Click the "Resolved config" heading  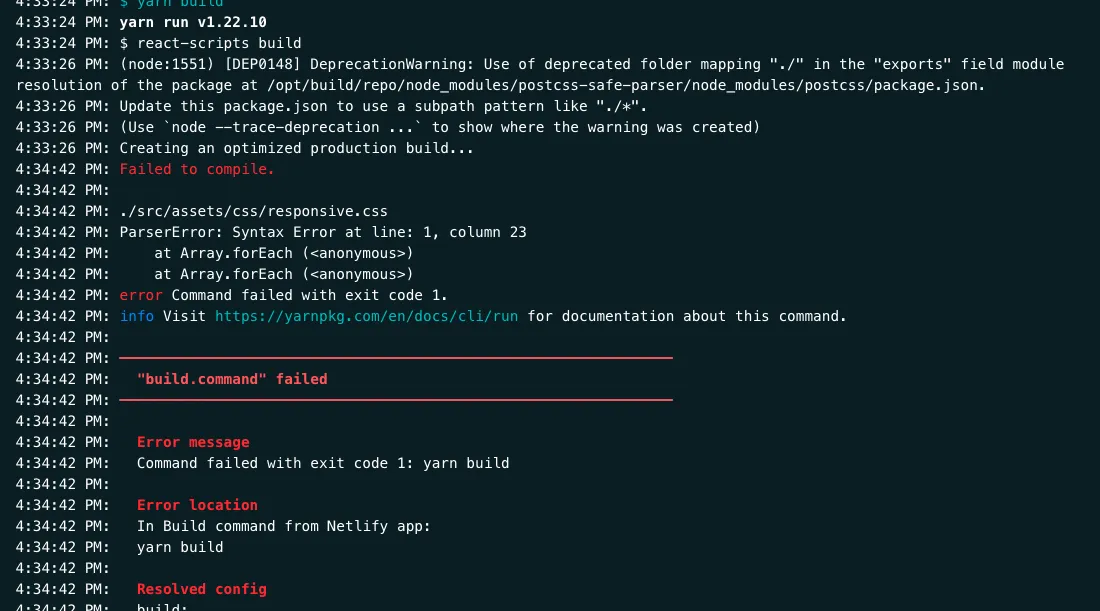pos(202,589)
